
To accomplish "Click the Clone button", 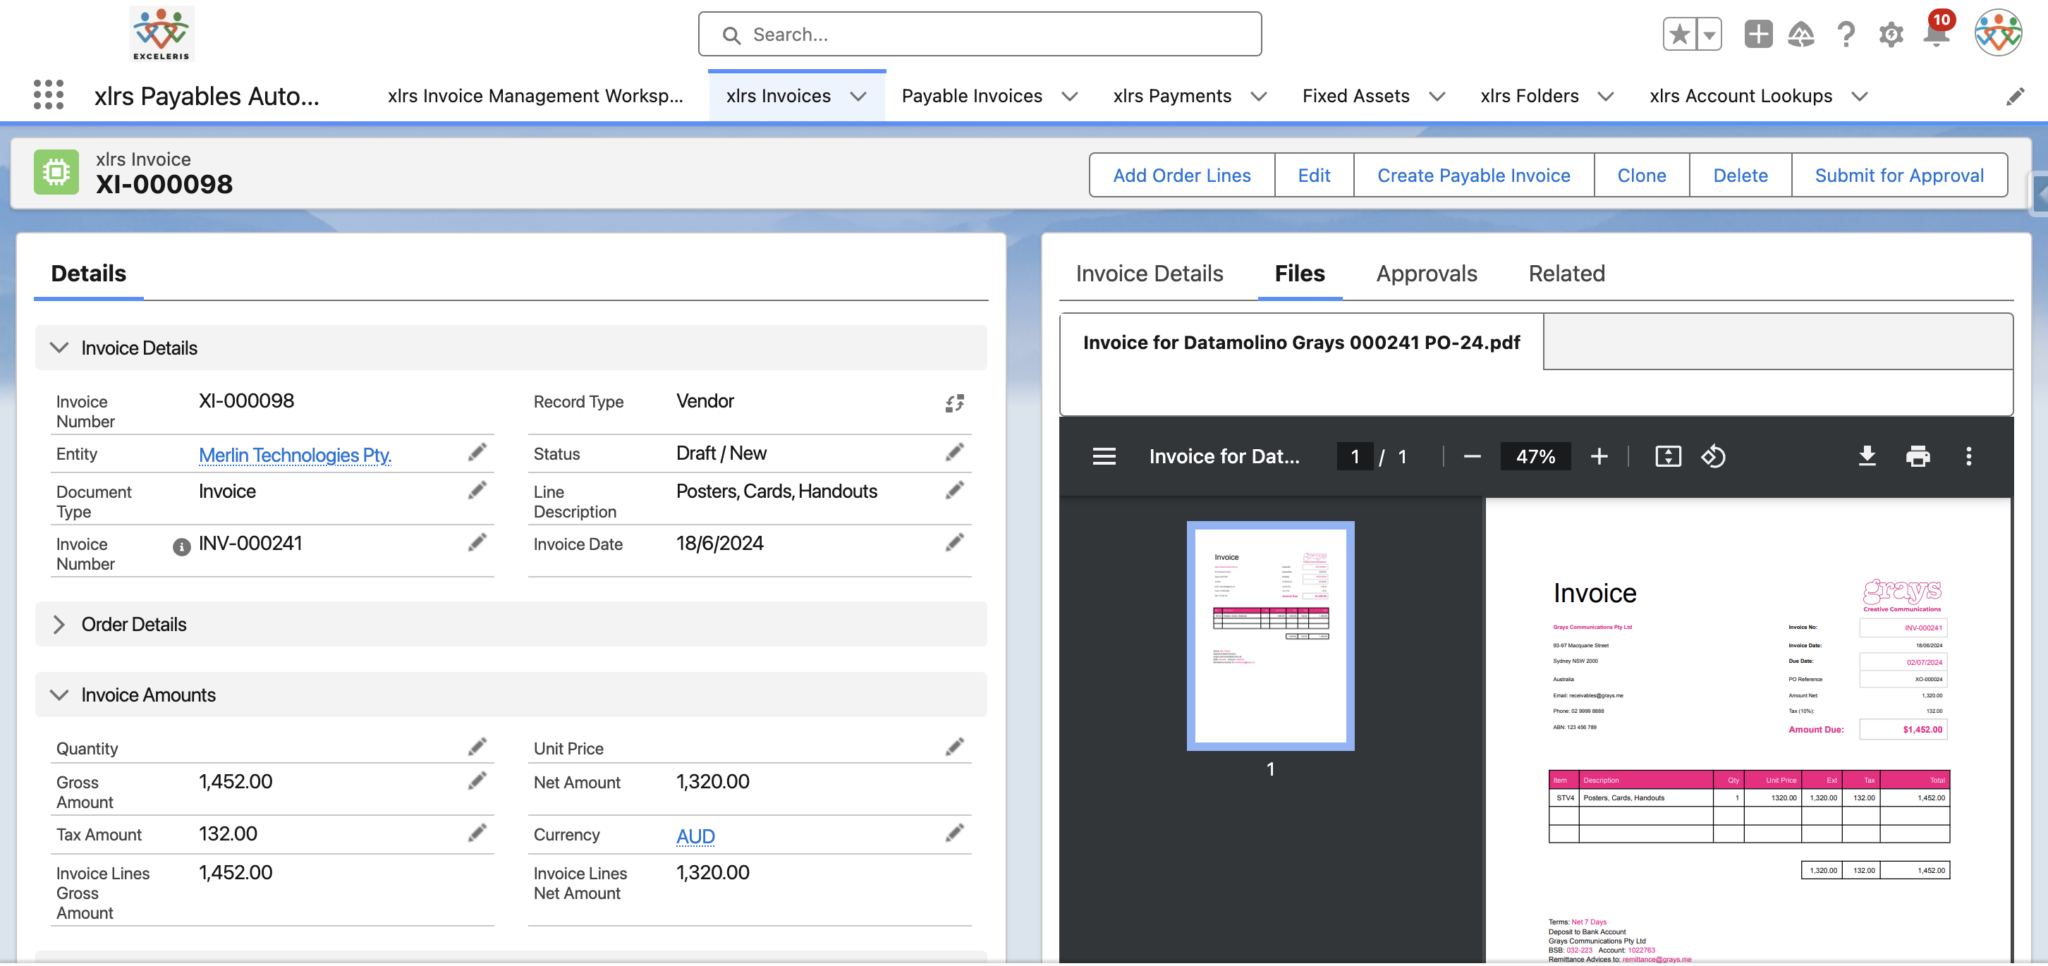I will 1642,175.
